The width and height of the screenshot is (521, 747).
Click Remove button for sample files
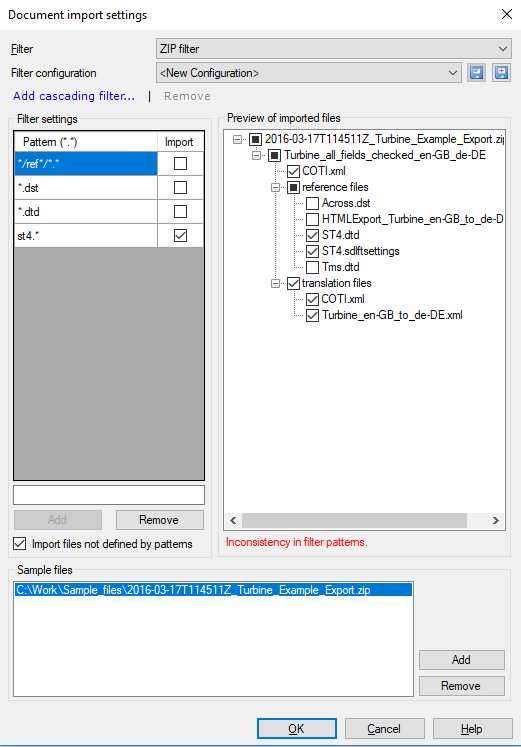[461, 686]
